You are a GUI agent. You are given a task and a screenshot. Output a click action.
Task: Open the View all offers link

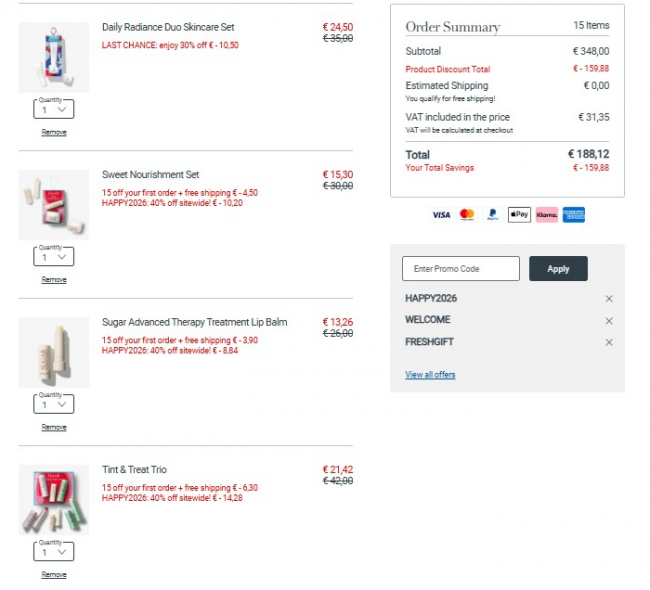click(430, 375)
